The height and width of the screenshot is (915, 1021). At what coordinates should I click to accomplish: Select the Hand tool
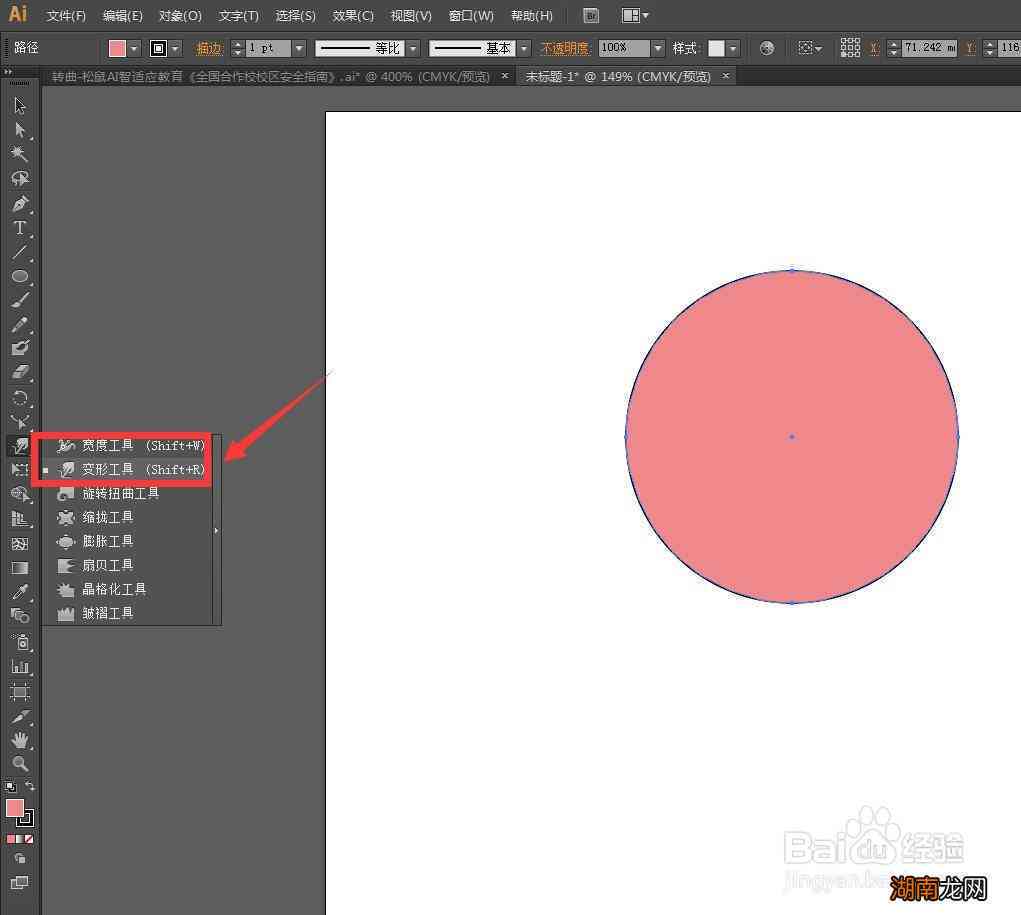pyautogui.click(x=20, y=740)
